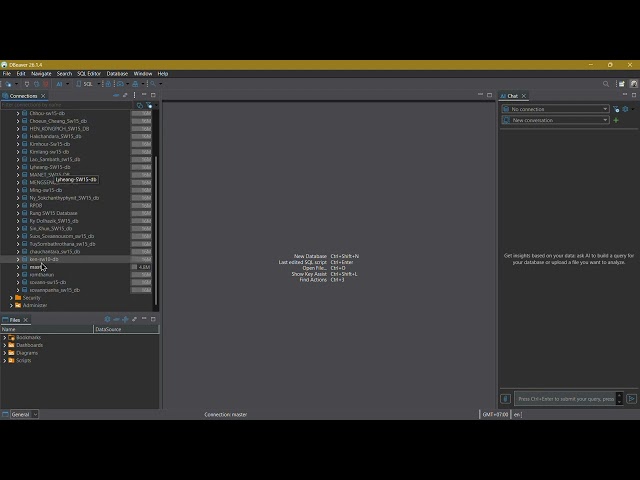Open the File menu
The height and width of the screenshot is (480, 640).
tap(7, 74)
